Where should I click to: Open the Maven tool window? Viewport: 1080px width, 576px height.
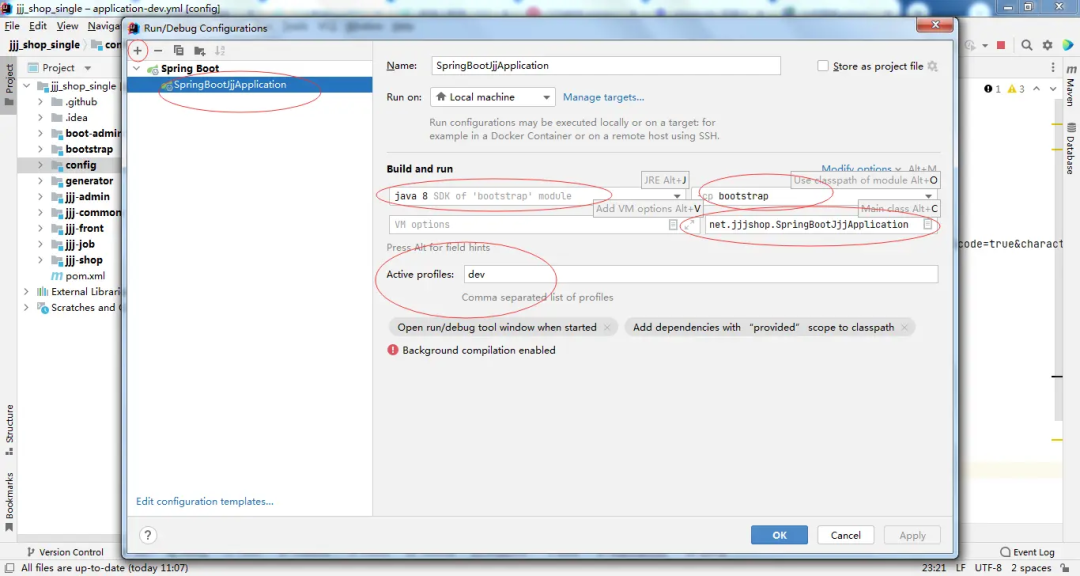pos(1070,85)
